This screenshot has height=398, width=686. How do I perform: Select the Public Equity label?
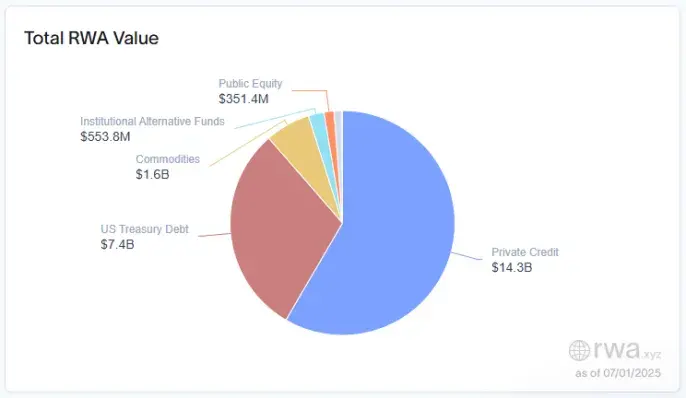250,83
